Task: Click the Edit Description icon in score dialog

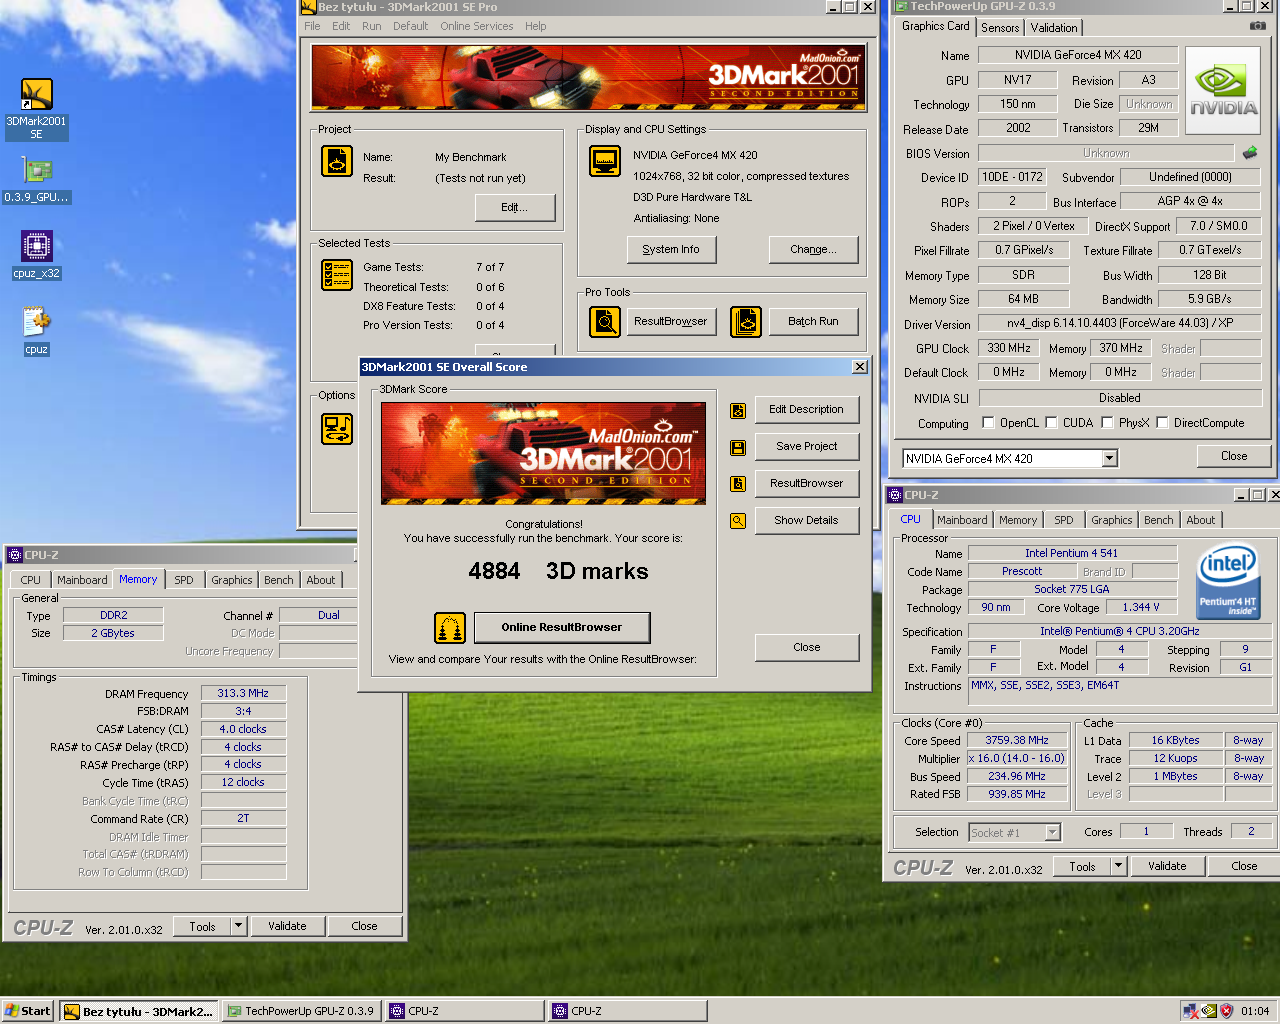Action: pyautogui.click(x=738, y=410)
